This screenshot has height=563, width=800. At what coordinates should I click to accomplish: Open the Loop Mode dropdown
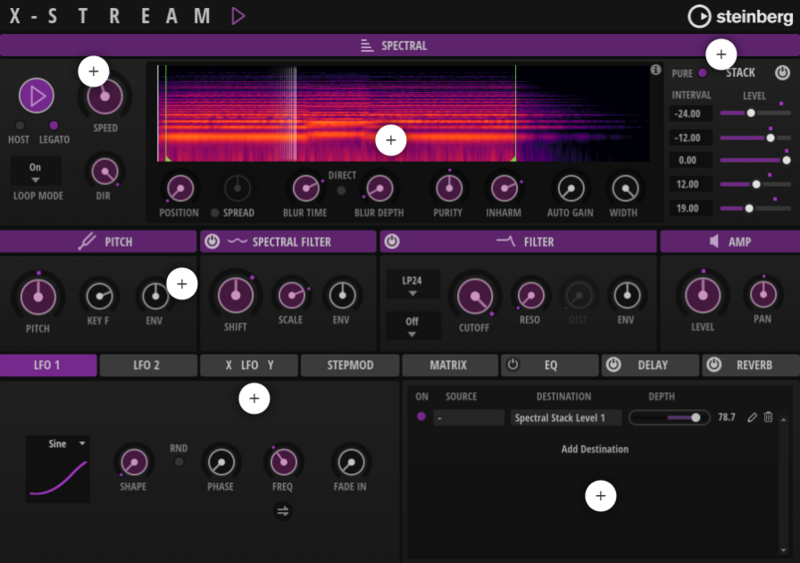(x=35, y=173)
